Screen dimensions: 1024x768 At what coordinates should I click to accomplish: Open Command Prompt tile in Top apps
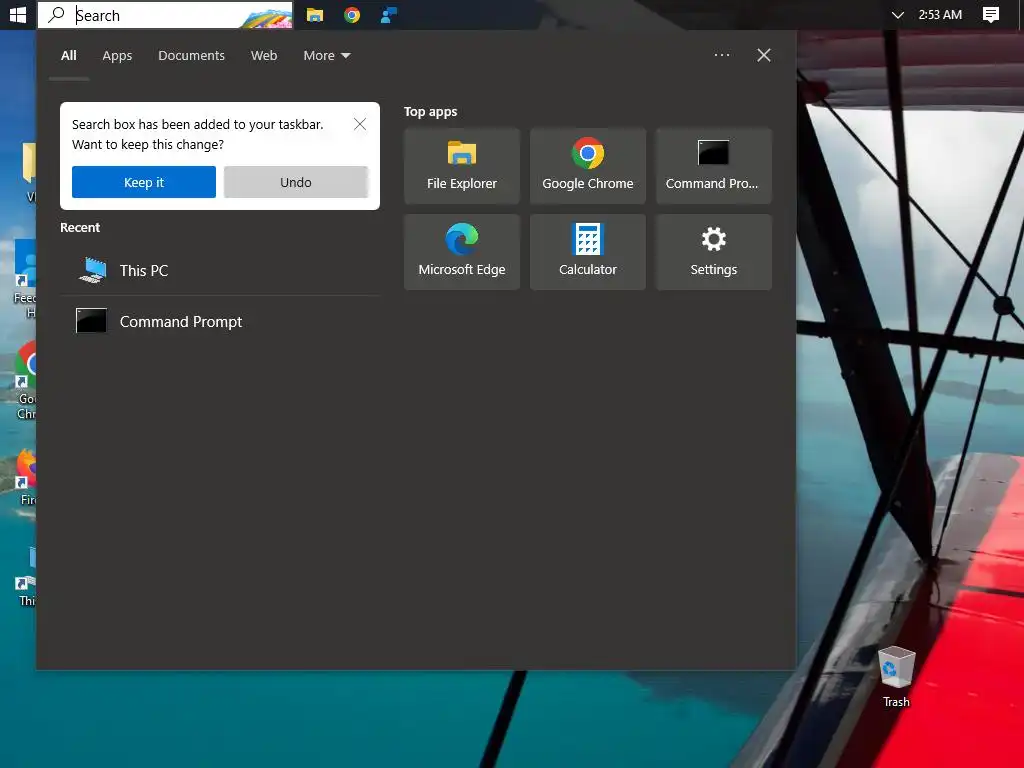click(714, 166)
